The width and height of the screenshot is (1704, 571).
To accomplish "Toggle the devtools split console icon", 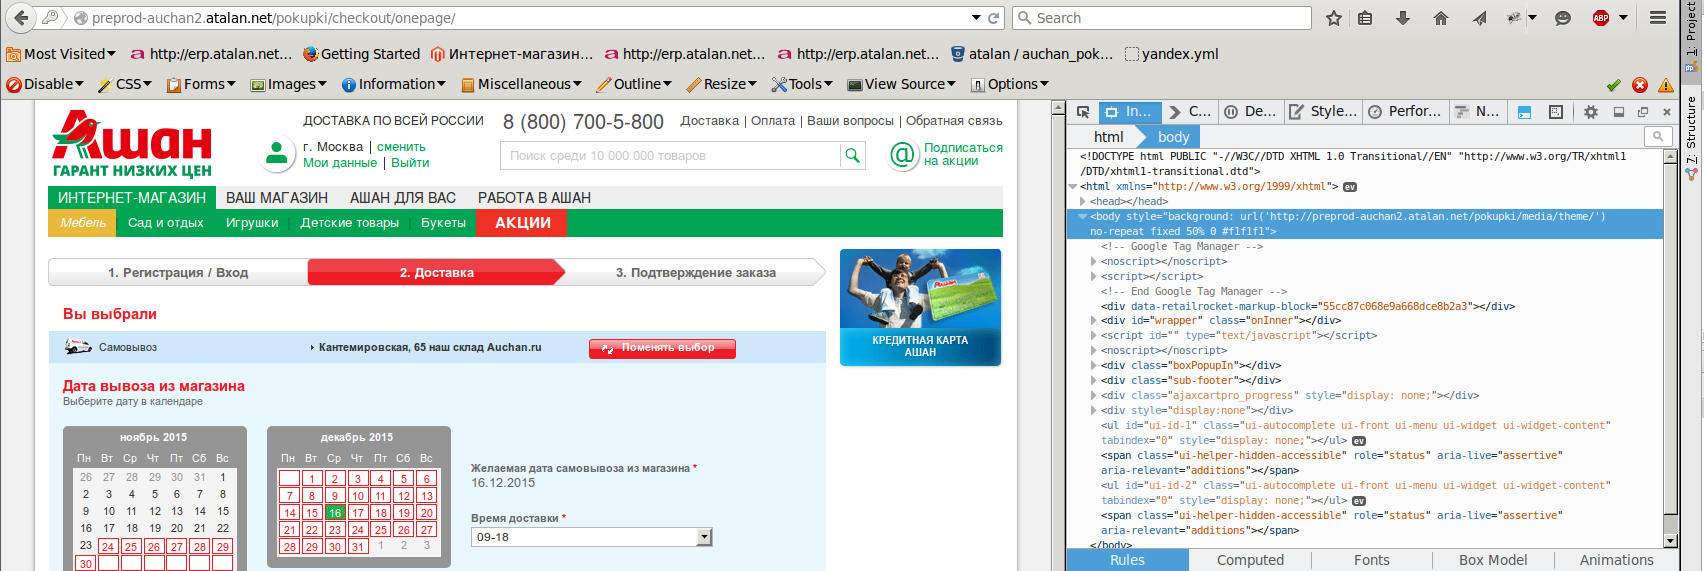I will click(x=1524, y=112).
